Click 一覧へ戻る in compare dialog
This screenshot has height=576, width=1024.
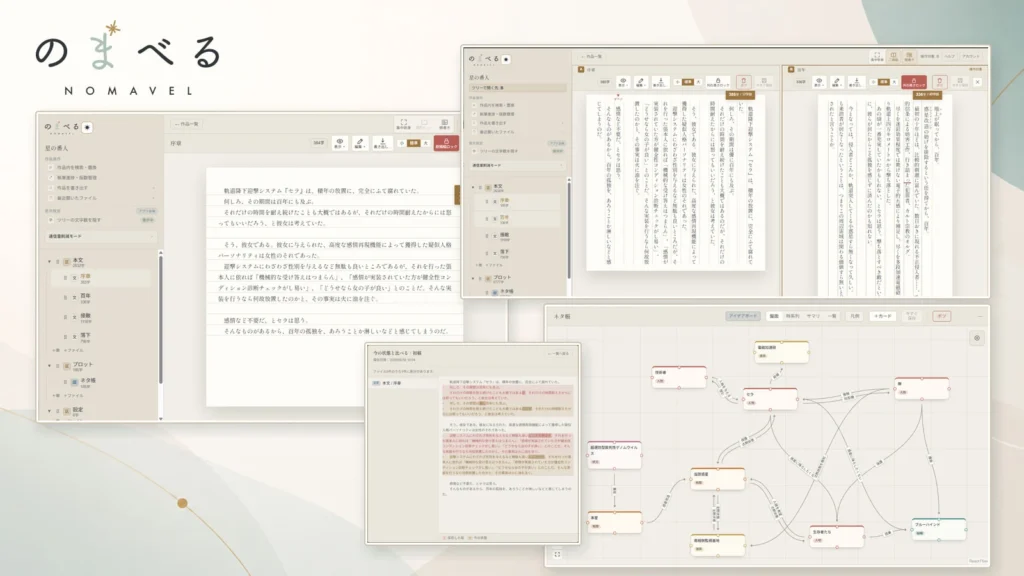(558, 353)
